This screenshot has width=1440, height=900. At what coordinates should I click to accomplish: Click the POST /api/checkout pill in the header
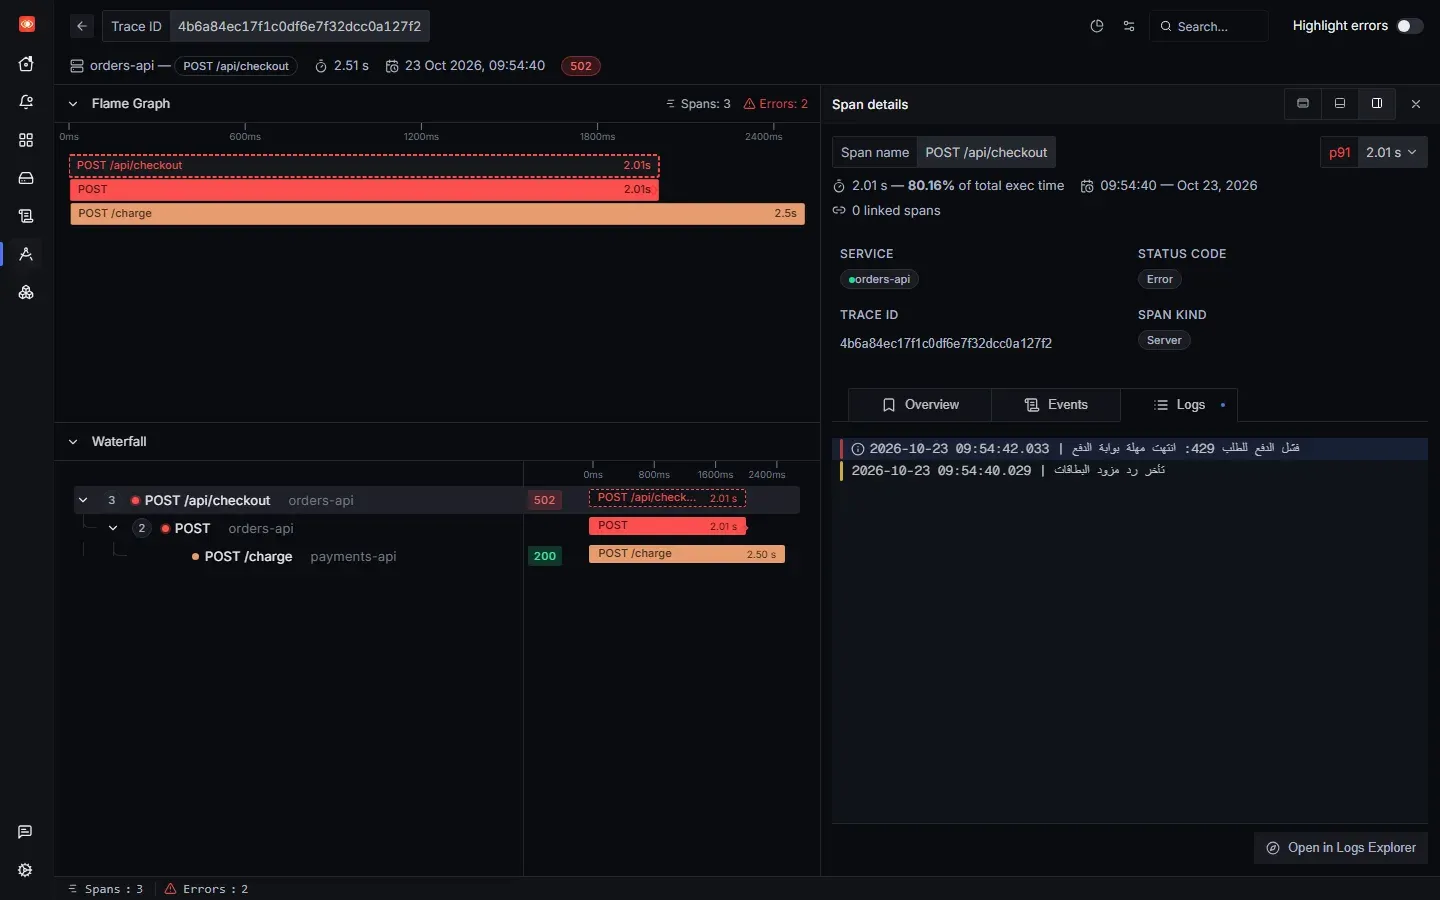point(236,66)
